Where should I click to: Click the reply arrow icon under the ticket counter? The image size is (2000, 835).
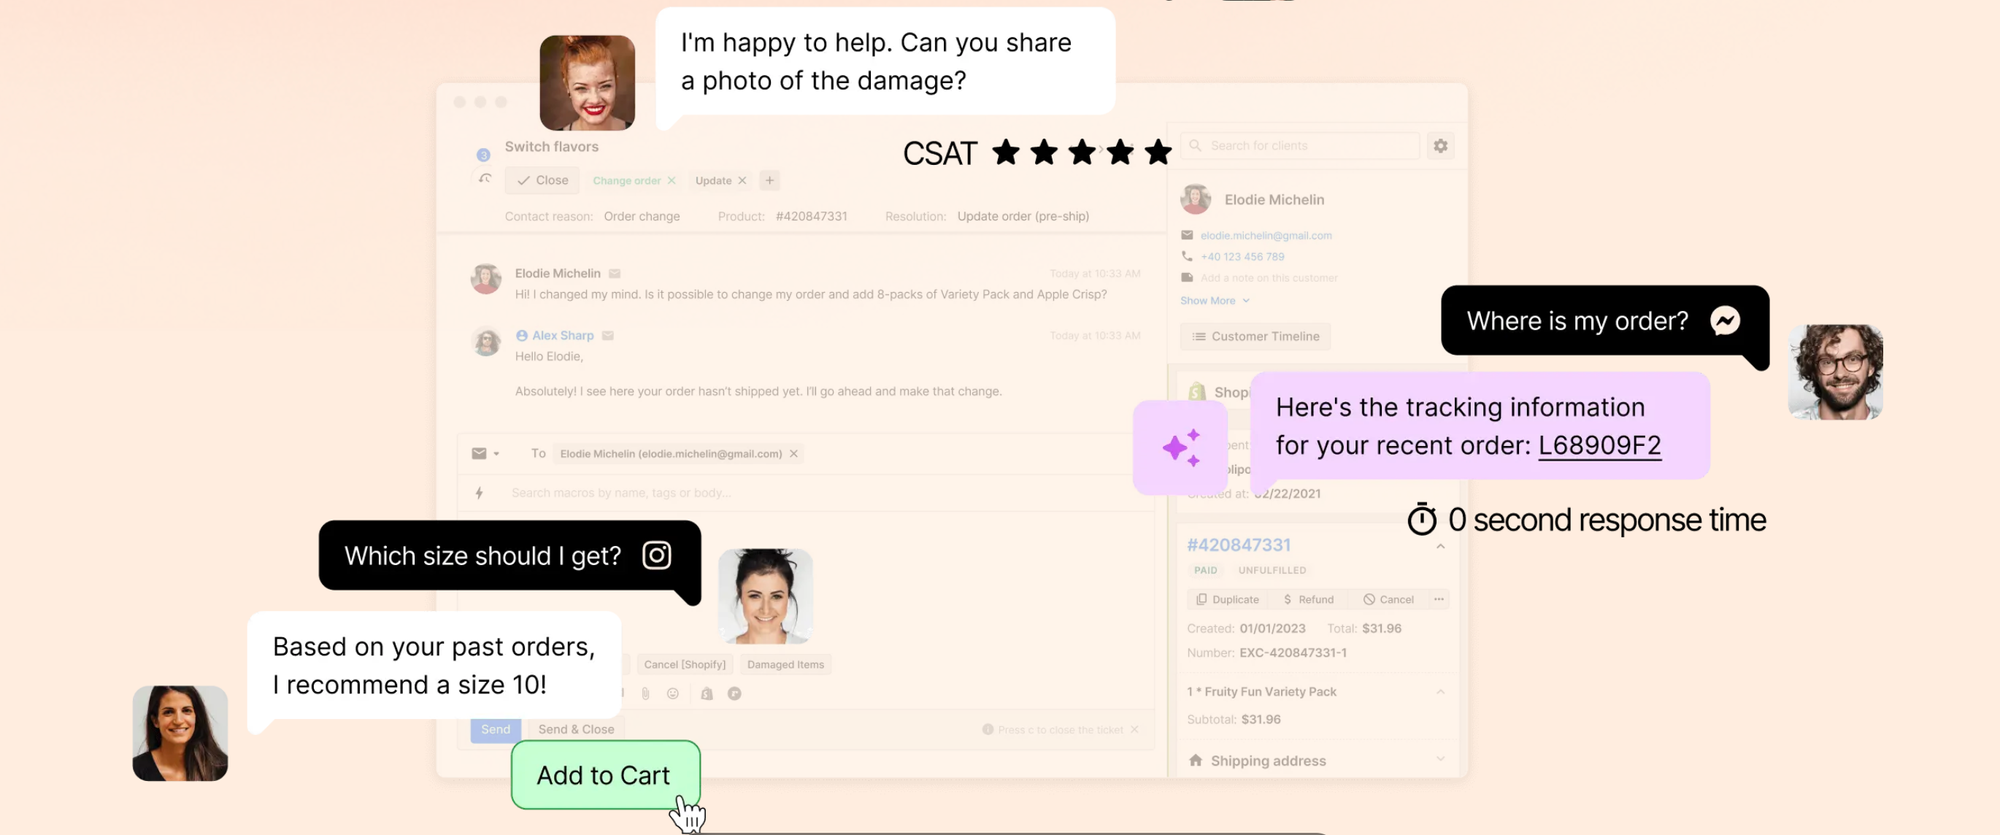[x=485, y=179]
